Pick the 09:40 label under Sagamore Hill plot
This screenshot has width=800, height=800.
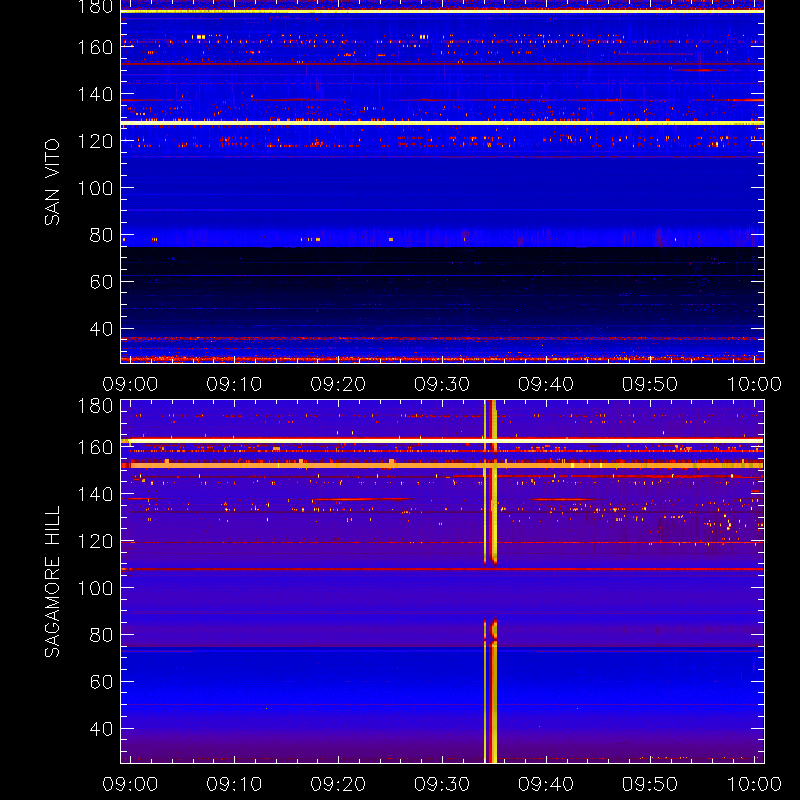(546, 784)
